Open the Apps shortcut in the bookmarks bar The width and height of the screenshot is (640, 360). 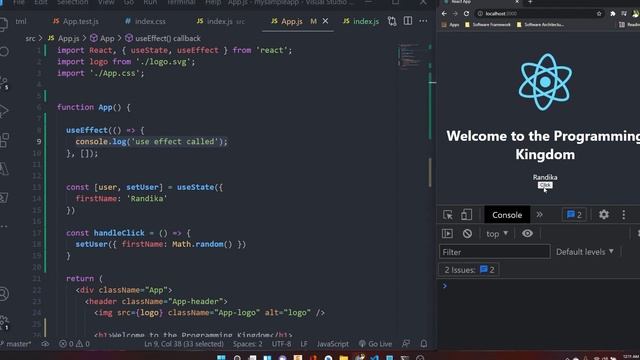[x=451, y=24]
